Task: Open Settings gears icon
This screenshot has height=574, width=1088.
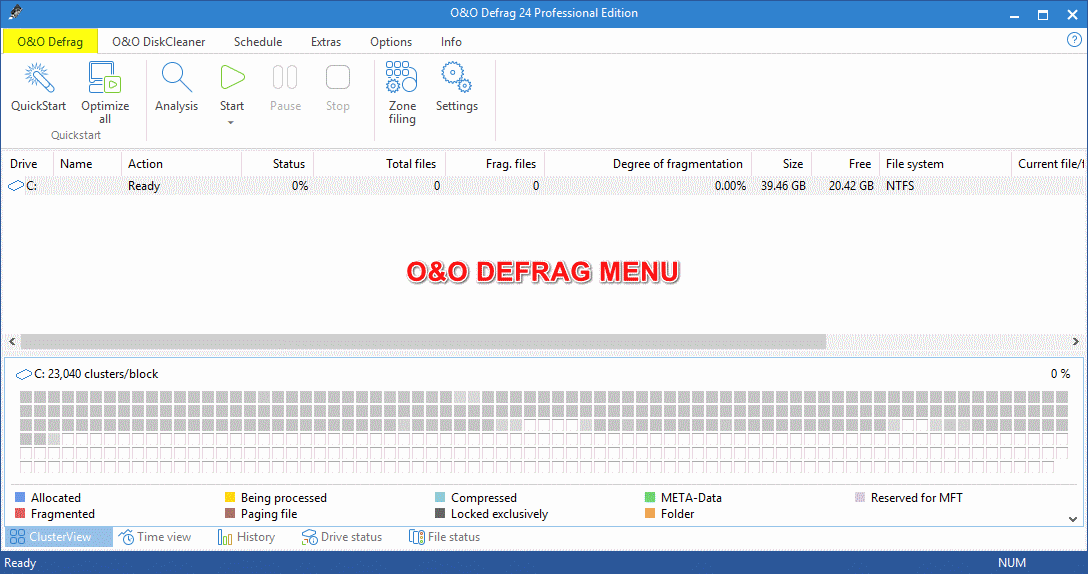Action: point(457,77)
